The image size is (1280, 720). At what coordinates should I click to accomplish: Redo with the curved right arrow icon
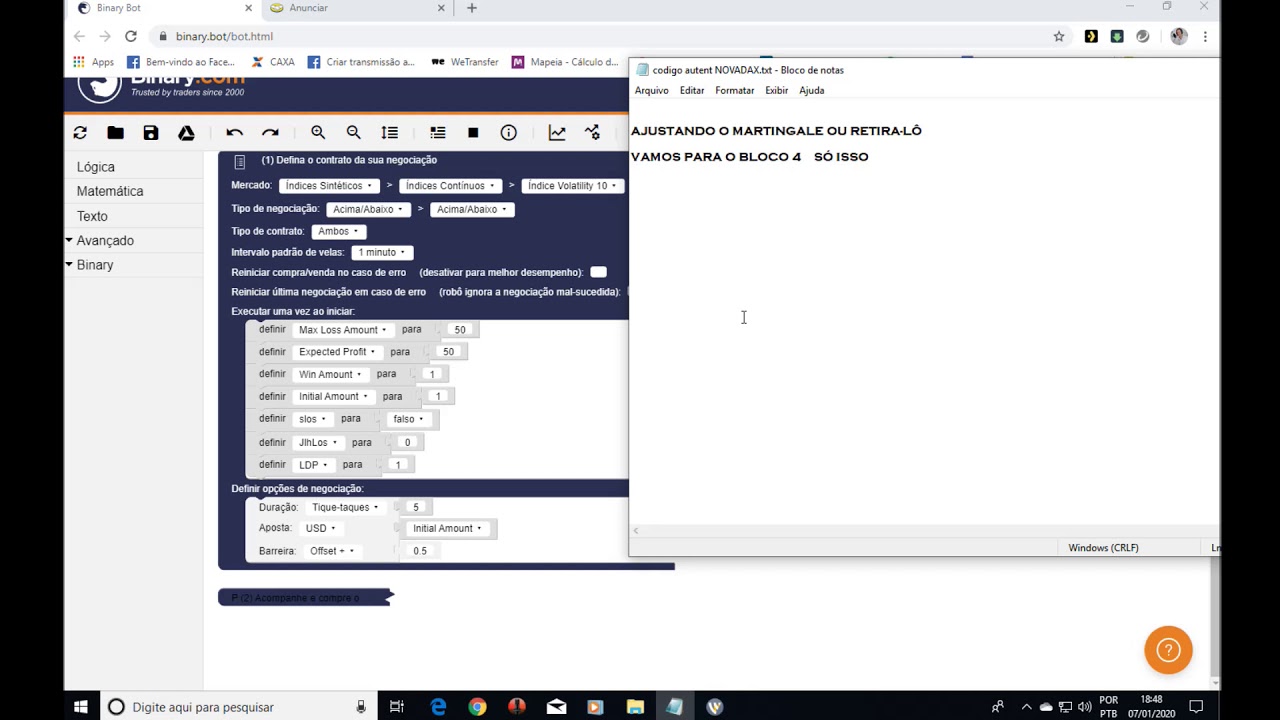tap(270, 133)
